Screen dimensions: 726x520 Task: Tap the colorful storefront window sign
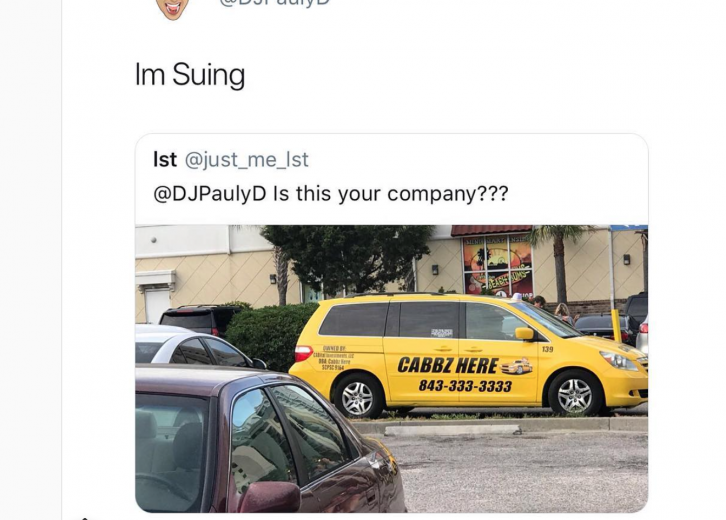(498, 266)
